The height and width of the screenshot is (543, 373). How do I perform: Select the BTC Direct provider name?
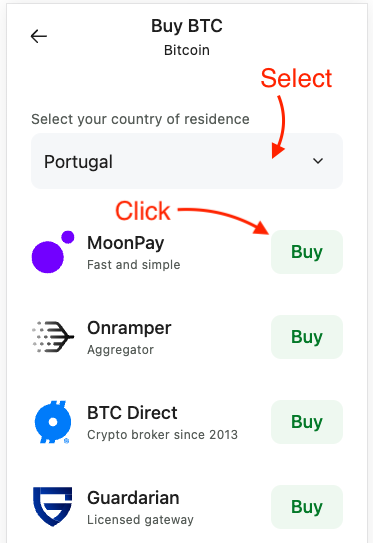[132, 413]
